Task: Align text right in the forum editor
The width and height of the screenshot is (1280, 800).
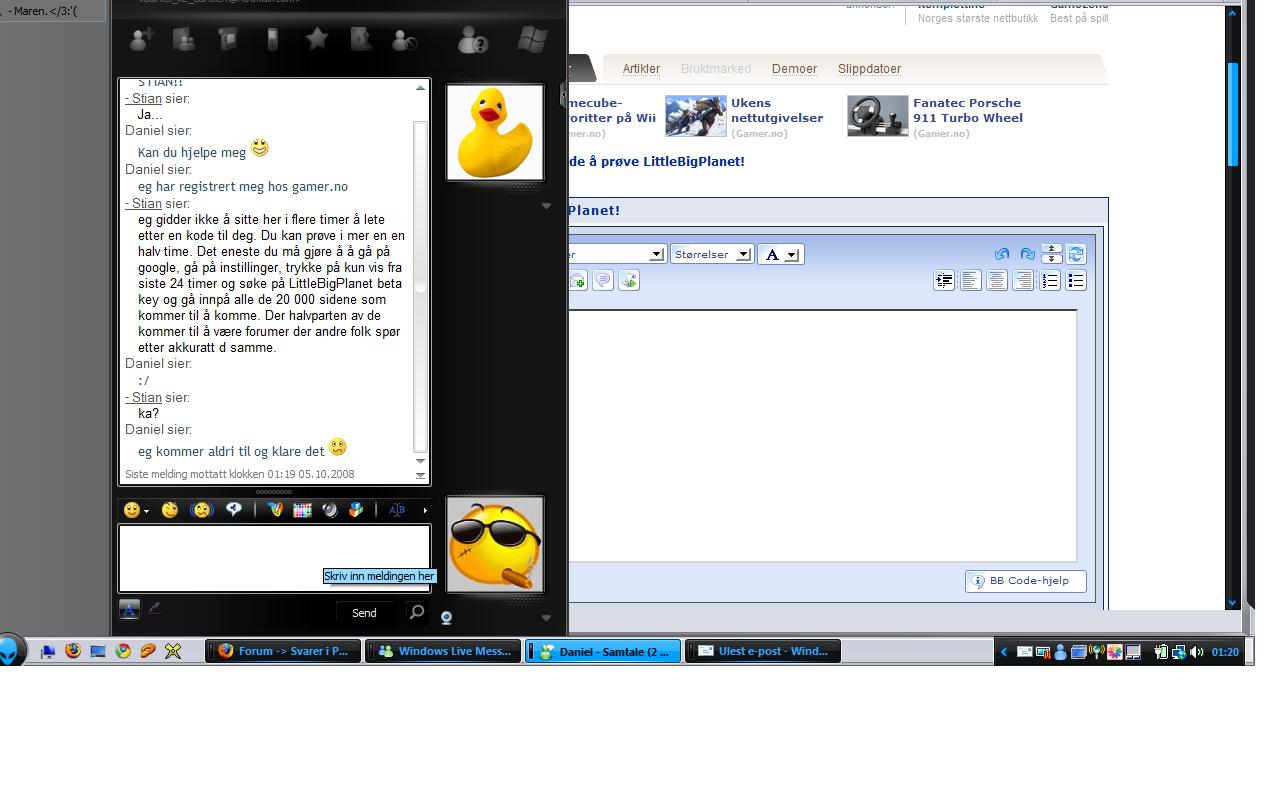Action: (x=1023, y=281)
